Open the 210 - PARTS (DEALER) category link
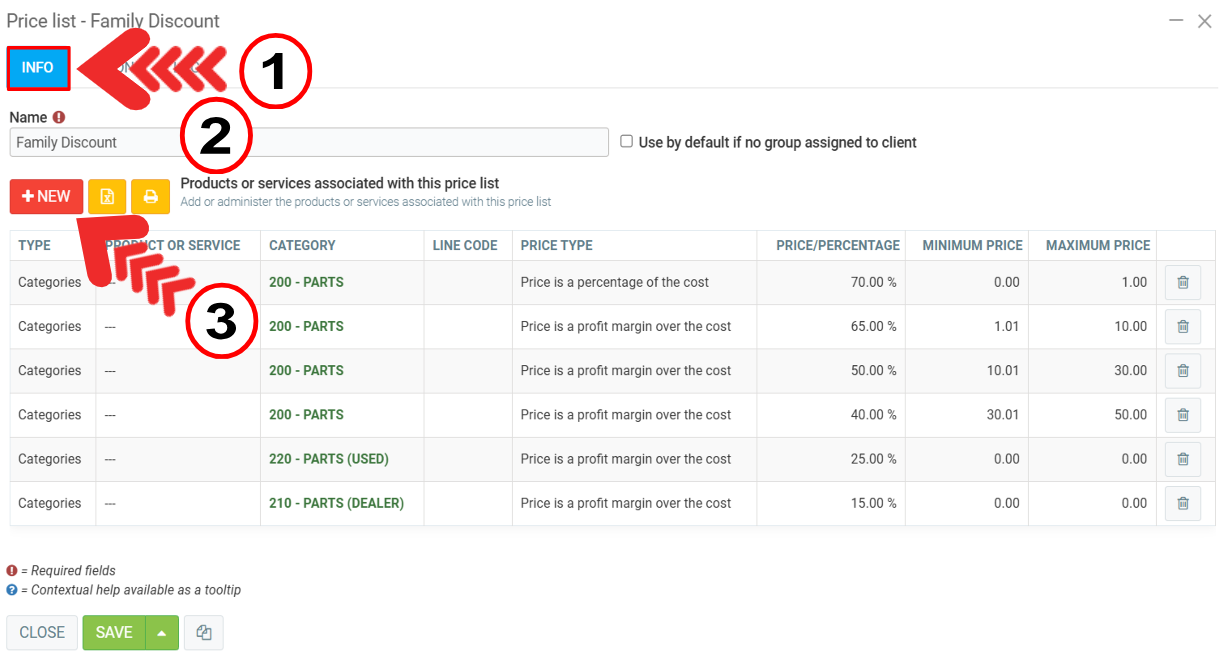 click(x=336, y=503)
